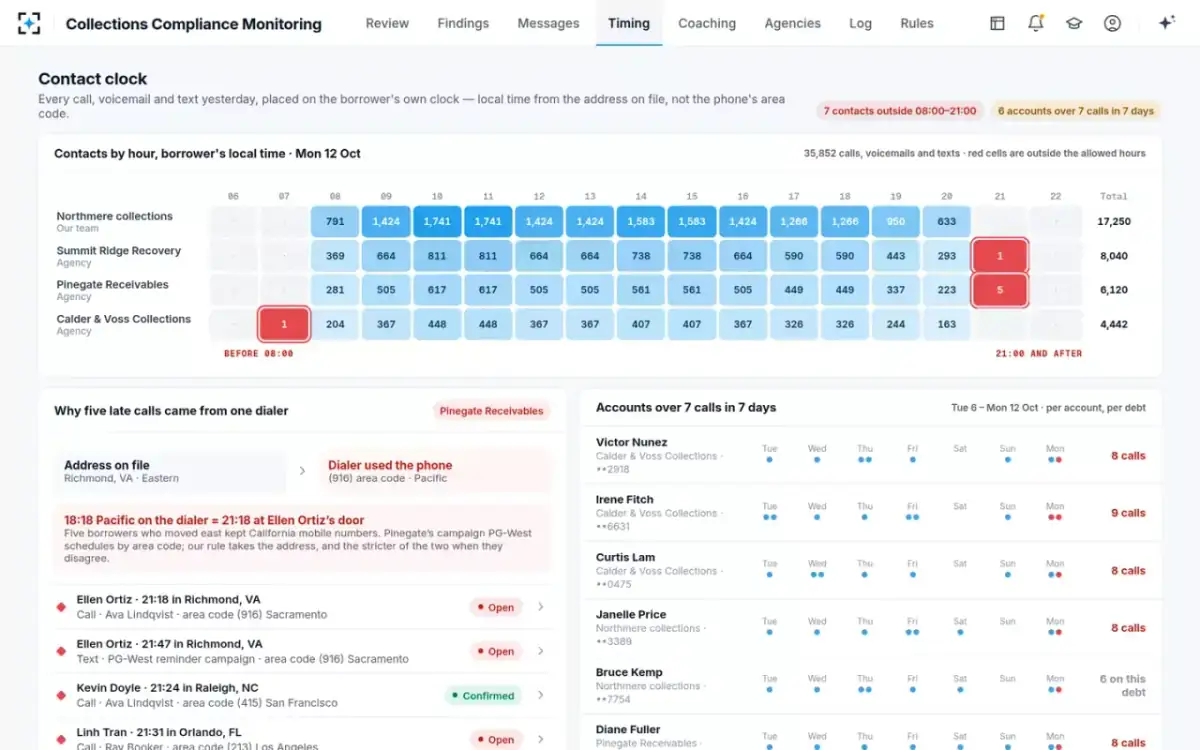Click the Pinegate Receivables tag in dialer panel
This screenshot has width=1200, height=750.
491,411
